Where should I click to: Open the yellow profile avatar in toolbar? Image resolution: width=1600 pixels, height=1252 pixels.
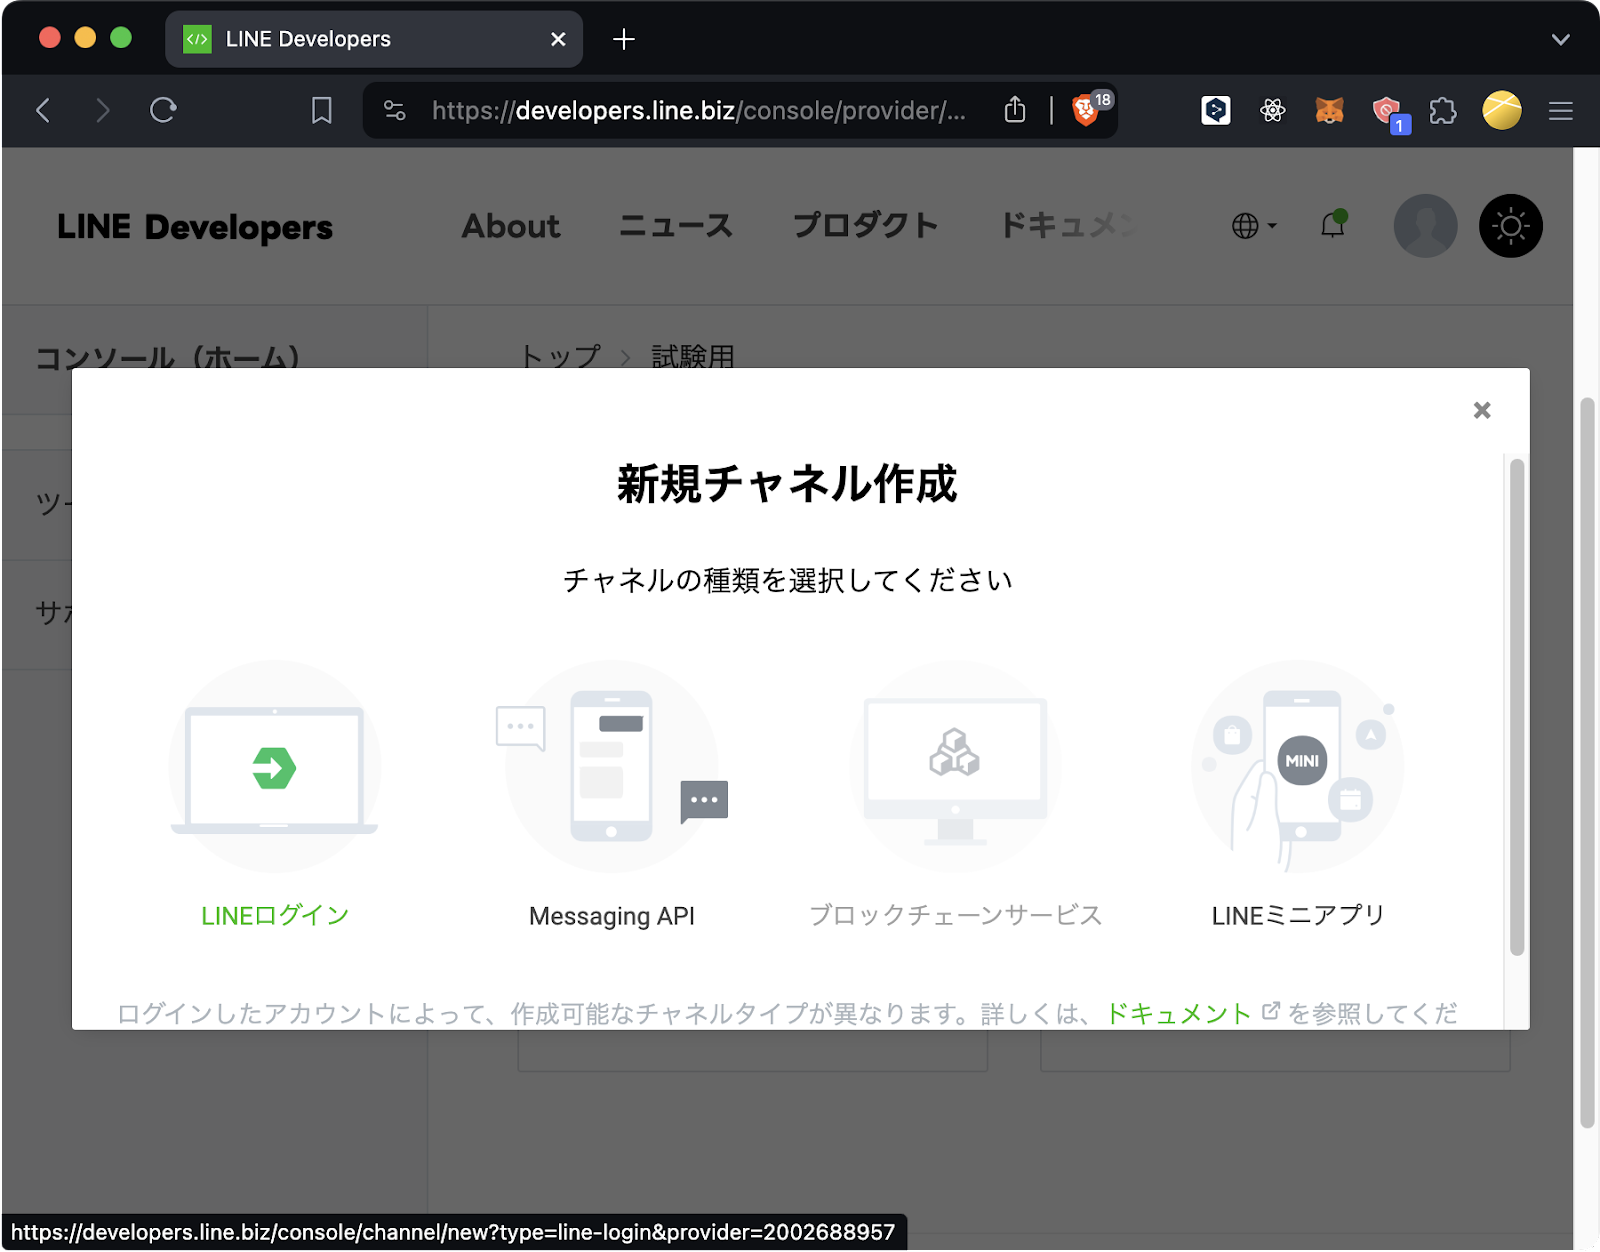click(x=1502, y=110)
